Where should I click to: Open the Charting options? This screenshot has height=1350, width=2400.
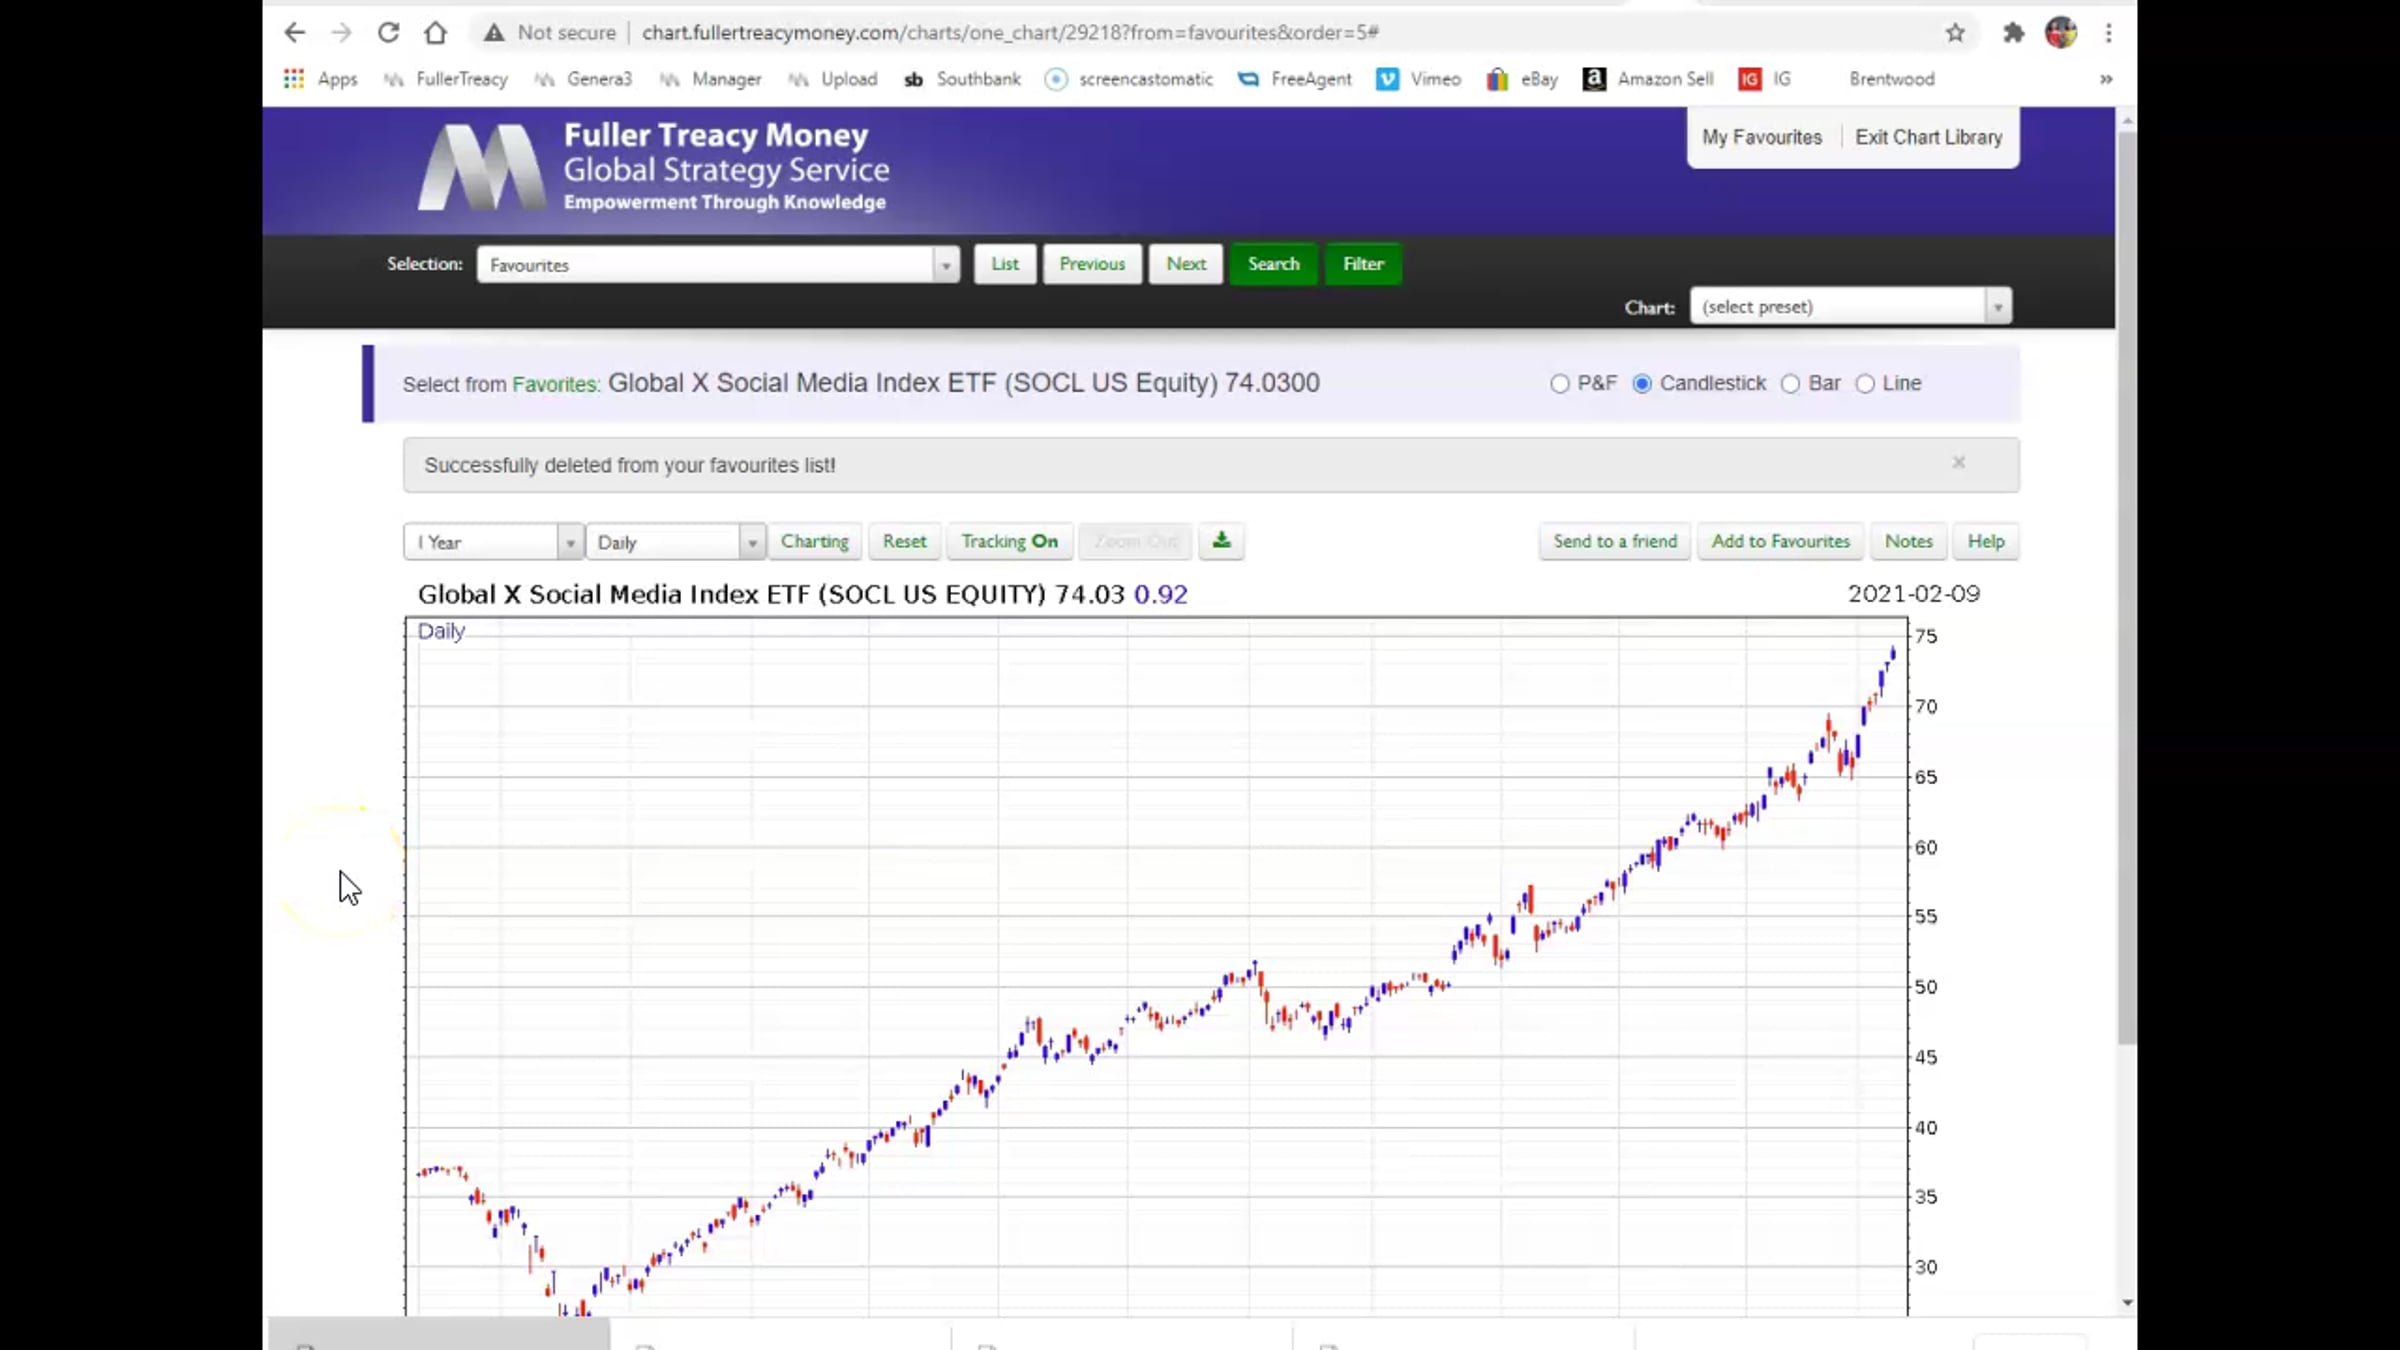pos(815,541)
